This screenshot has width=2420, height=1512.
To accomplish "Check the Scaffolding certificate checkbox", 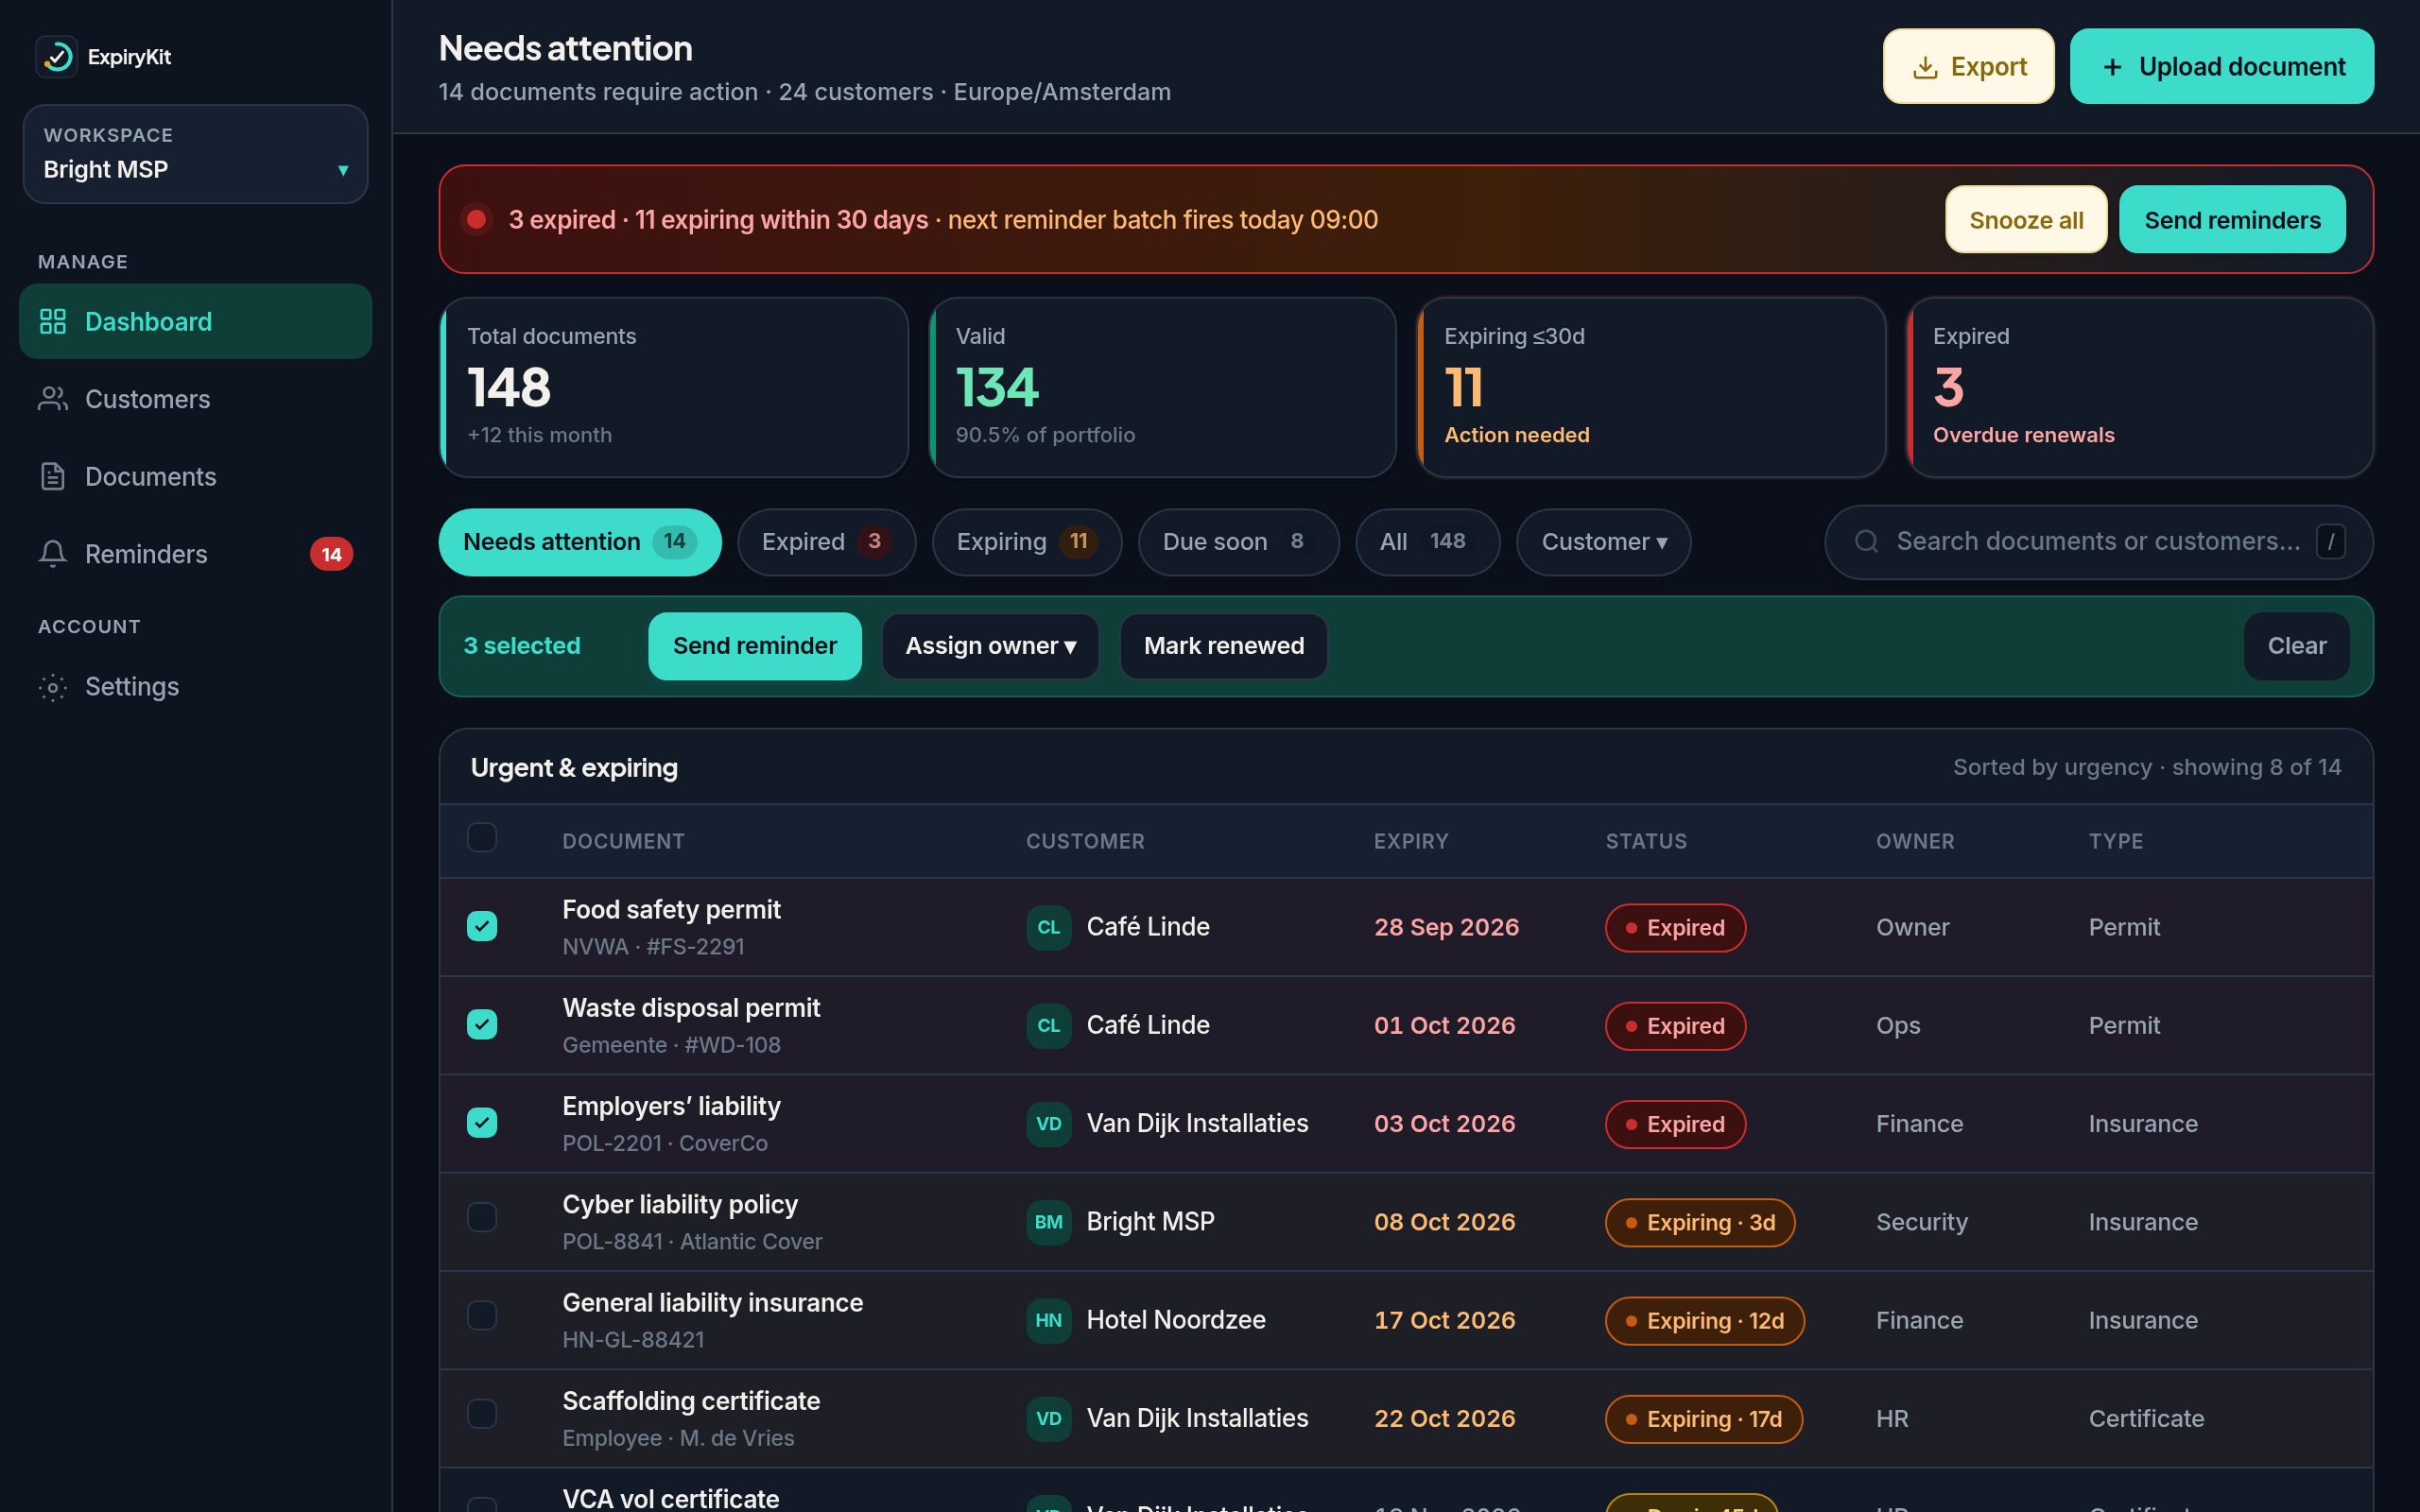I will pyautogui.click(x=482, y=1413).
